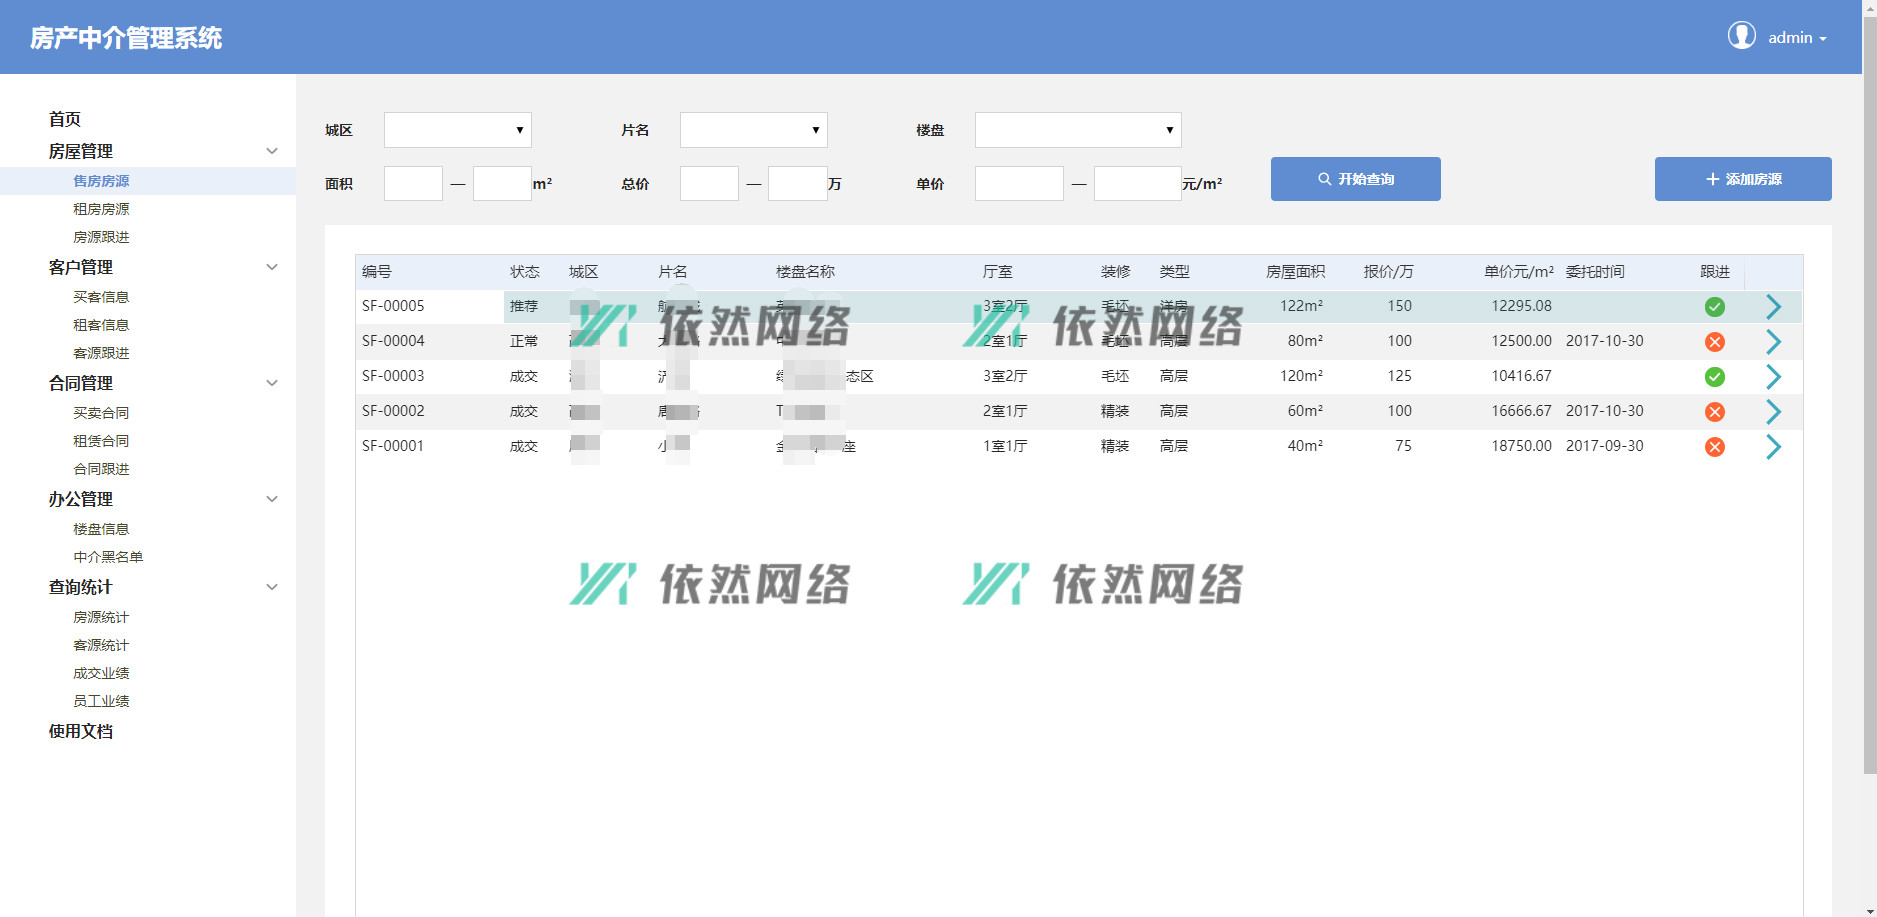
Task: Click the minimum 面积 input field
Action: click(x=413, y=184)
